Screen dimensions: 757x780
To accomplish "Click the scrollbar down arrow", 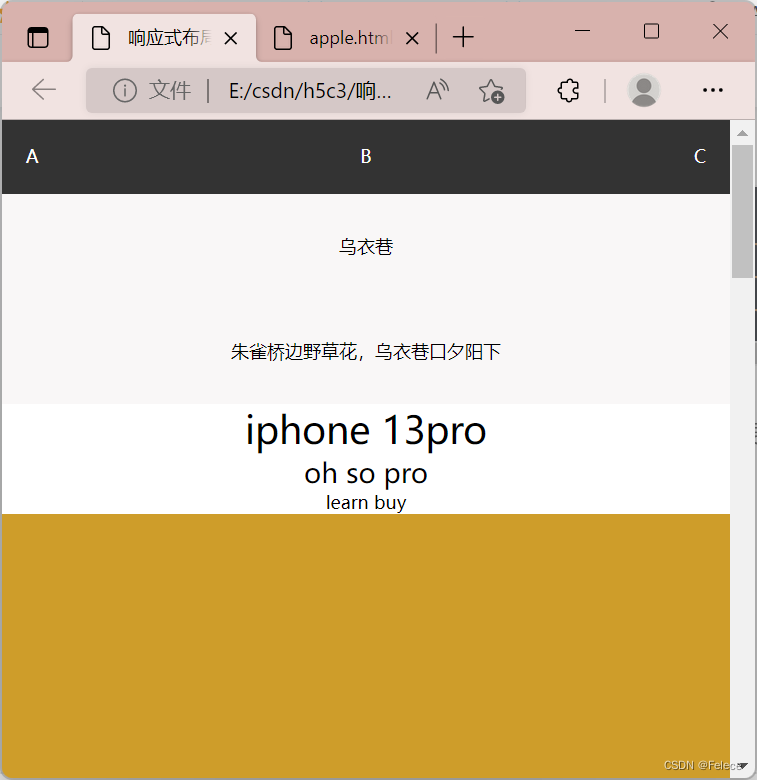I will click(743, 766).
